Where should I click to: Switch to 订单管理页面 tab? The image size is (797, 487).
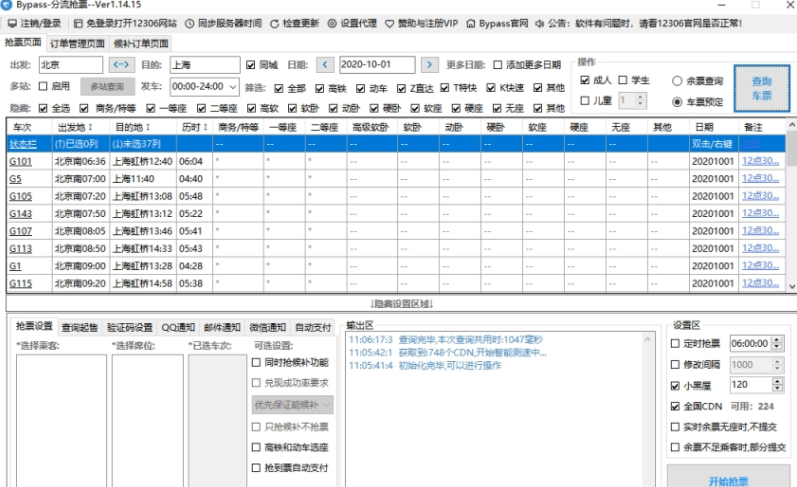point(77,44)
